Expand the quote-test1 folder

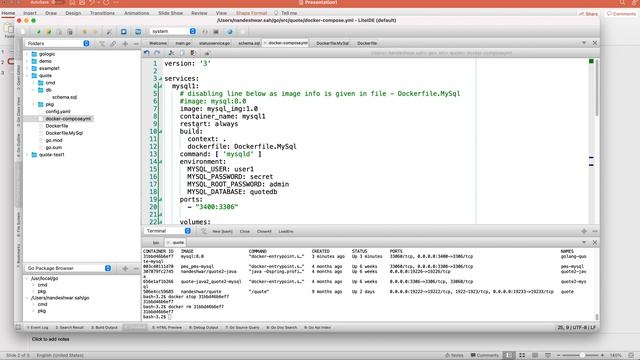pos(27,155)
